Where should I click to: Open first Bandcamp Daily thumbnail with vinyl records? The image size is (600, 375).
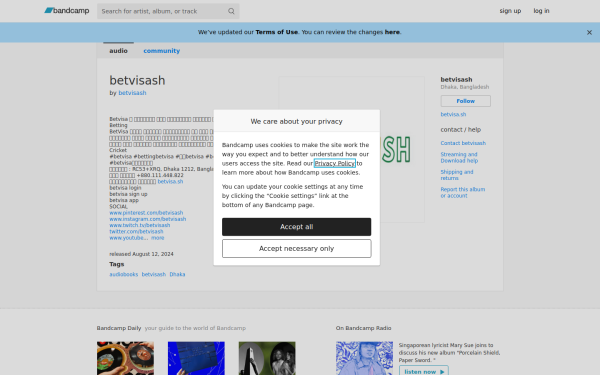tap(125, 358)
